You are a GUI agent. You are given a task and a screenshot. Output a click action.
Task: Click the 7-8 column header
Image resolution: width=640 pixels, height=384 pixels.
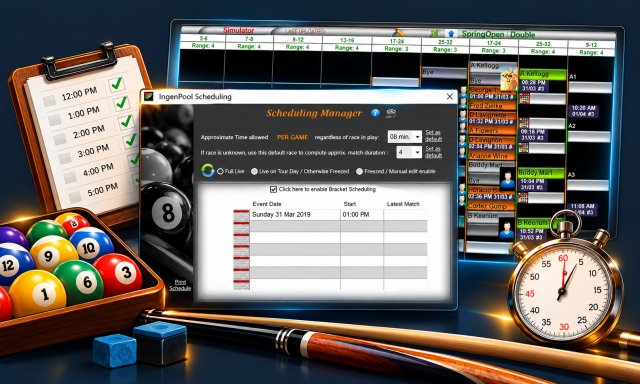click(249, 39)
